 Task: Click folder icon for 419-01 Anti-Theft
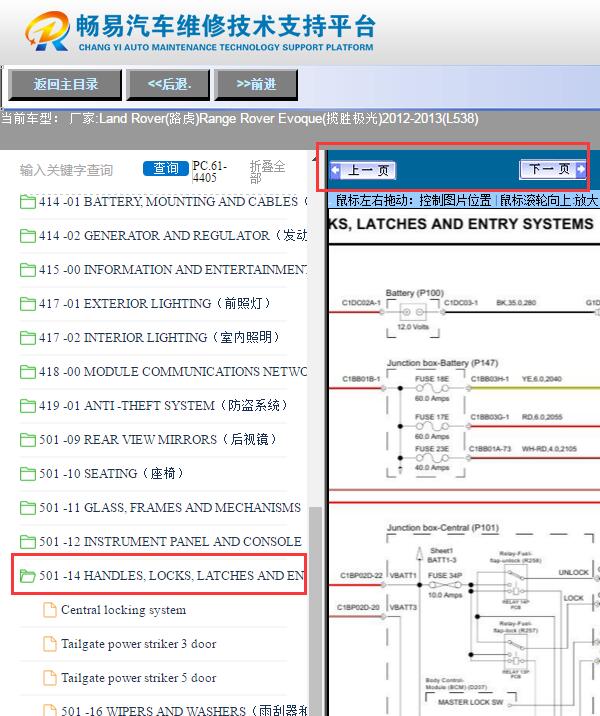click(28, 406)
